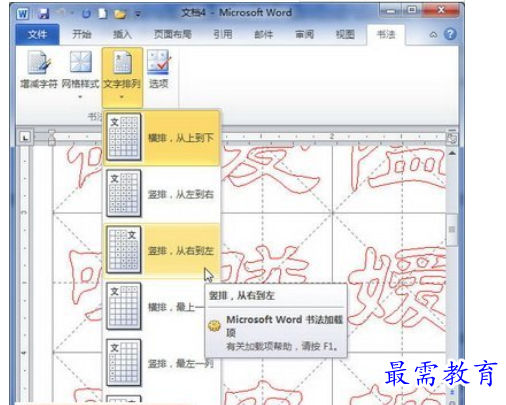506x405 pixels.
Task: Click the Word application icon in title bar
Action: point(23,14)
